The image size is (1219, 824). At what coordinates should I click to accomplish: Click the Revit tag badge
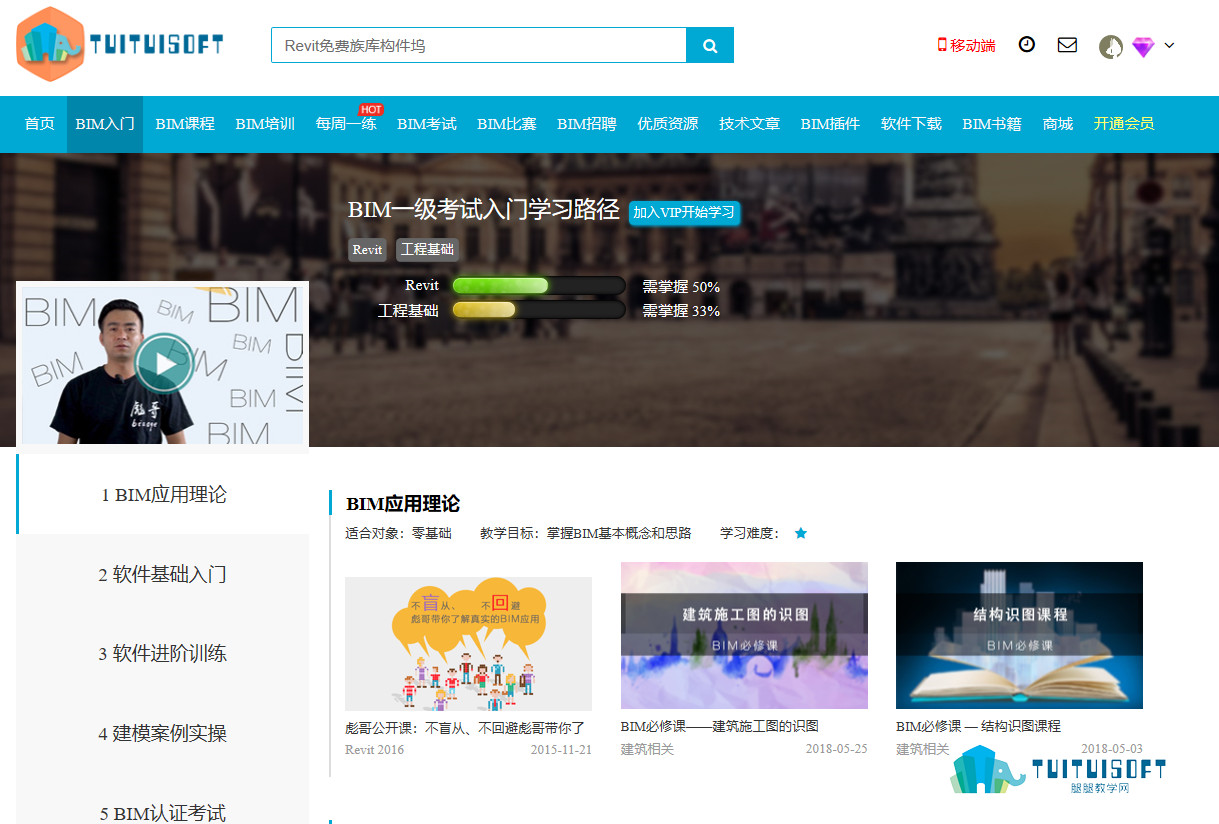(367, 250)
